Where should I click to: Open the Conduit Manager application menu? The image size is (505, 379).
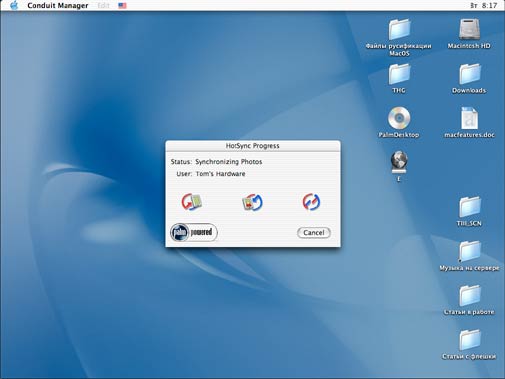coord(58,5)
